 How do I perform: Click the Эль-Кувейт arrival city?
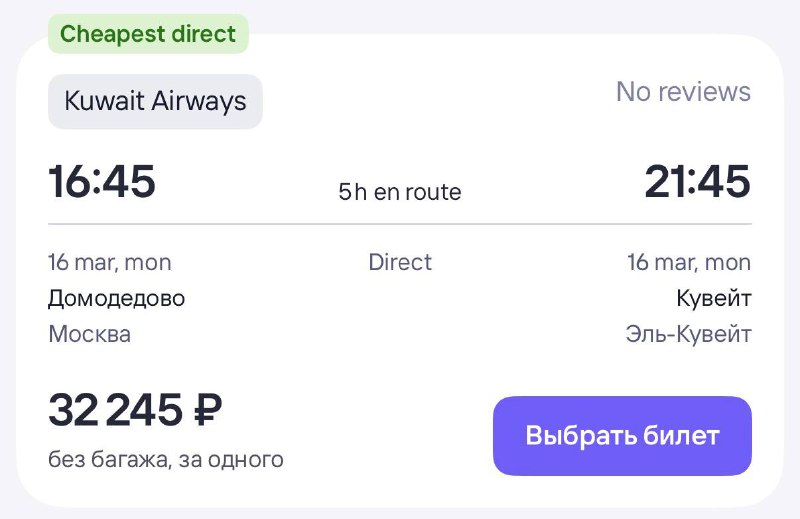pyautogui.click(x=687, y=333)
